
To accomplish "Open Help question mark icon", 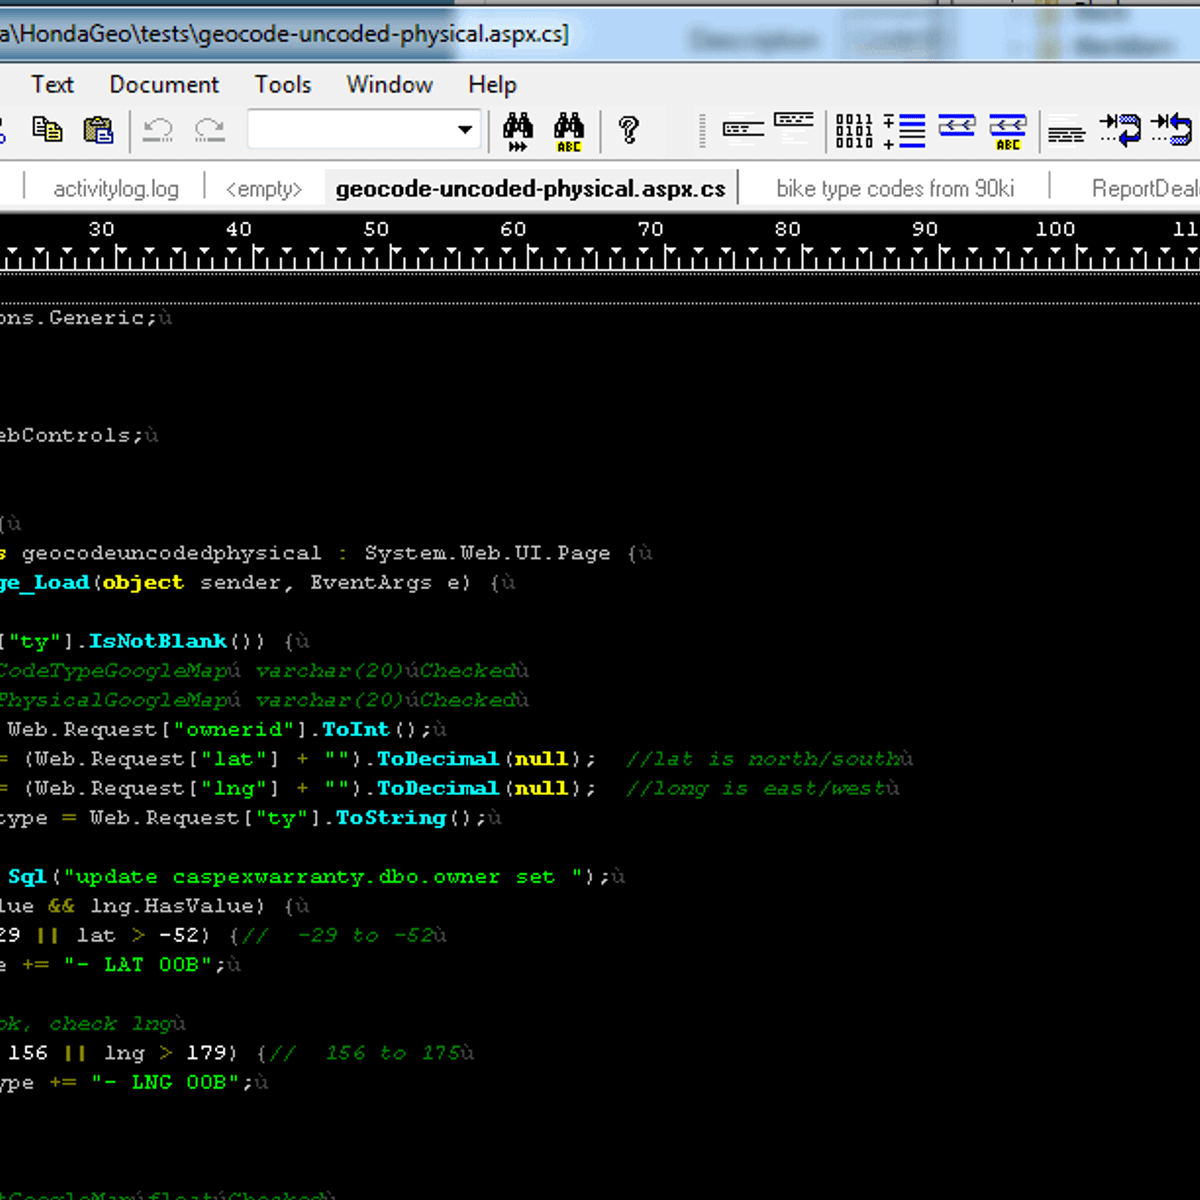I will click(629, 130).
